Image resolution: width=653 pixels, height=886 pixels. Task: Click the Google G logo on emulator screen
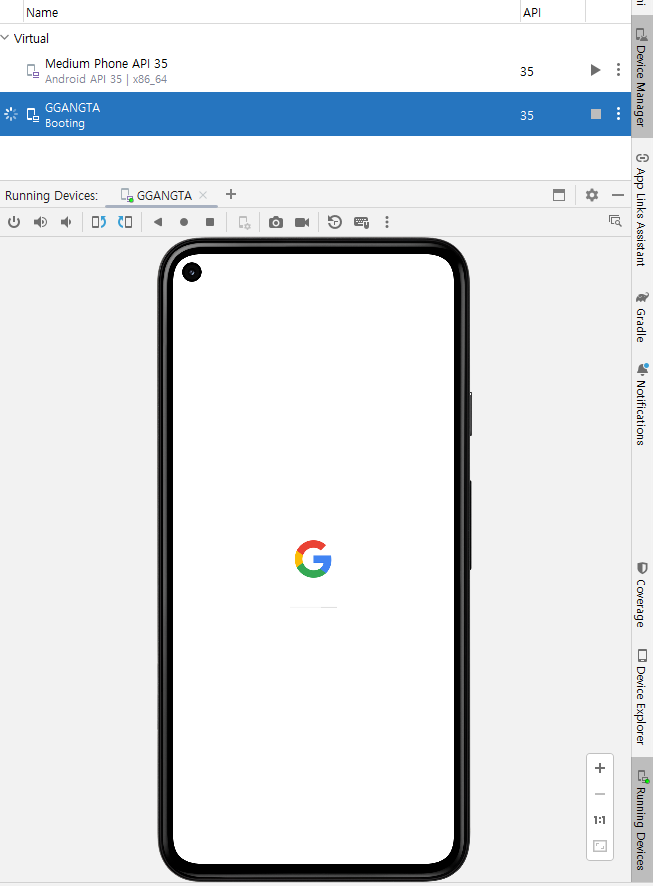click(313, 559)
